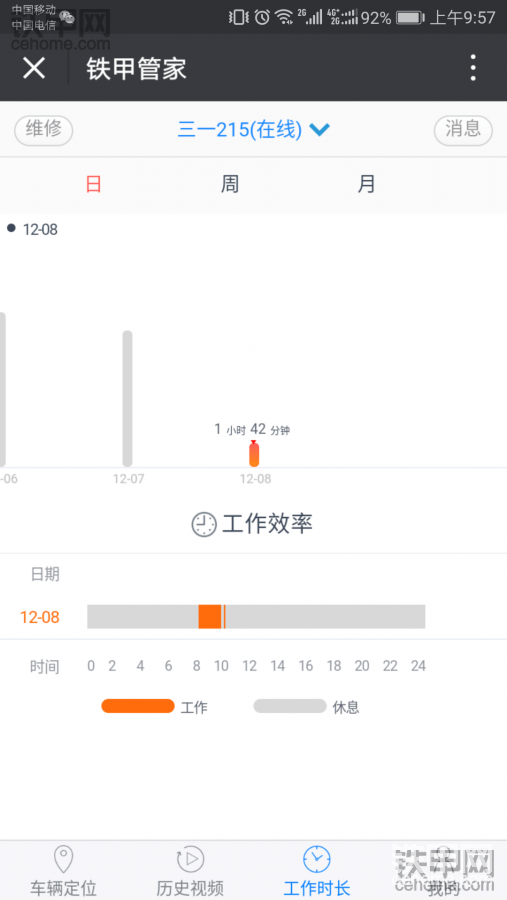Switch to the 月 month view
507x900 pixels.
[366, 184]
